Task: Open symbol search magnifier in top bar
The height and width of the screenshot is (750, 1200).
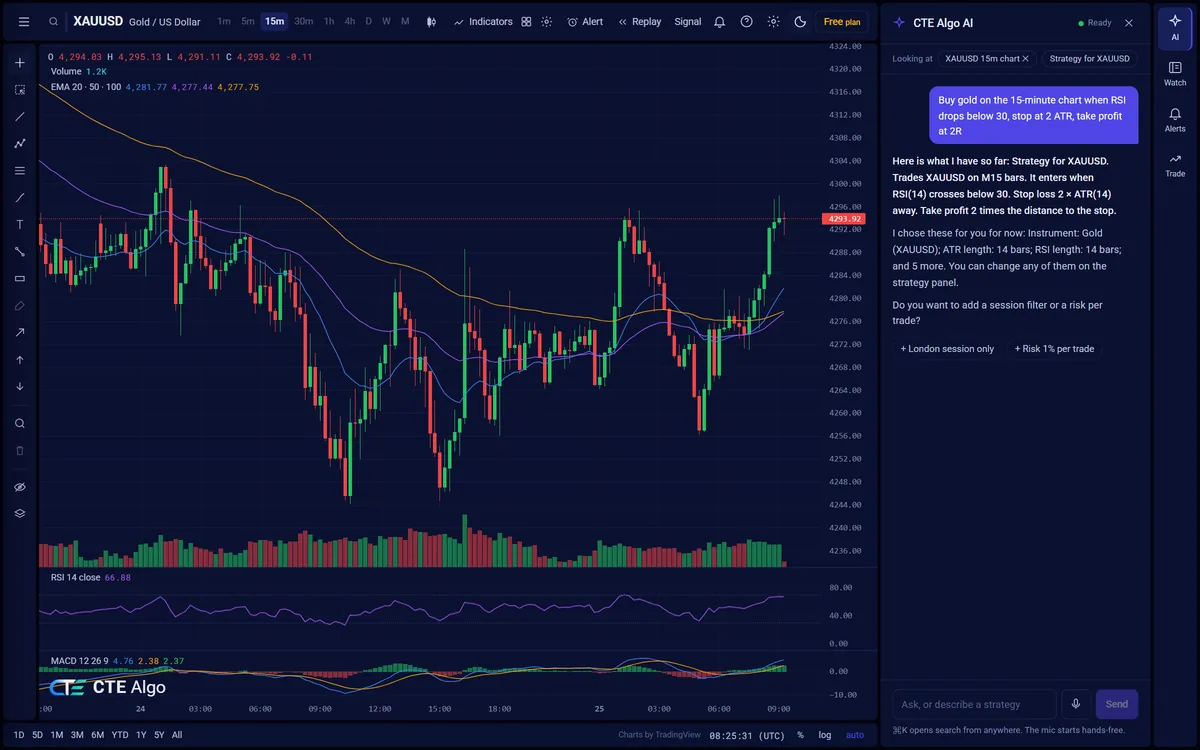Action: coord(53,21)
